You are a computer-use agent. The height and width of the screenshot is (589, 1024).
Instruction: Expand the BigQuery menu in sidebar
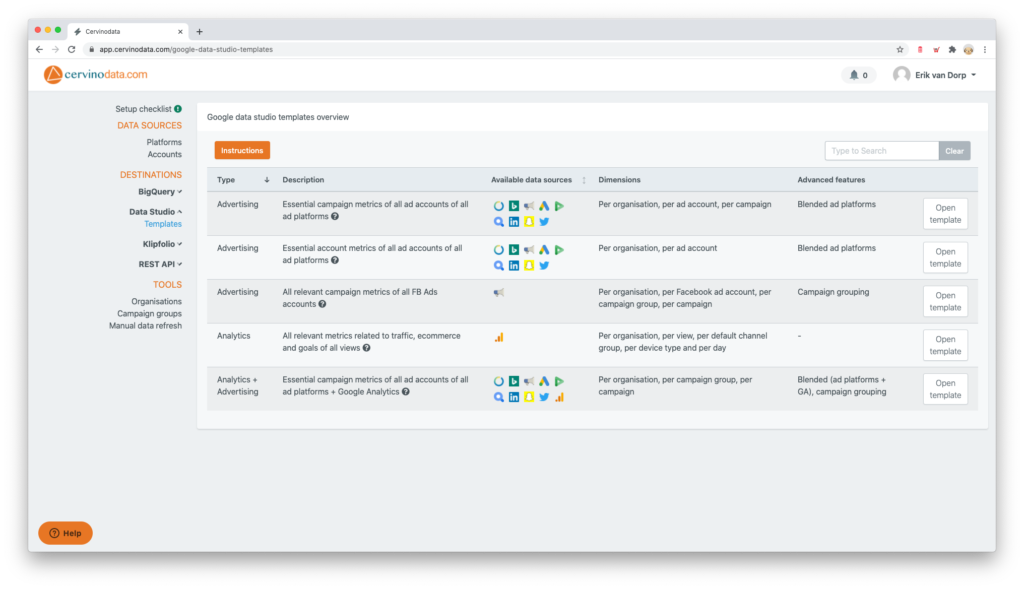pyautogui.click(x=160, y=192)
